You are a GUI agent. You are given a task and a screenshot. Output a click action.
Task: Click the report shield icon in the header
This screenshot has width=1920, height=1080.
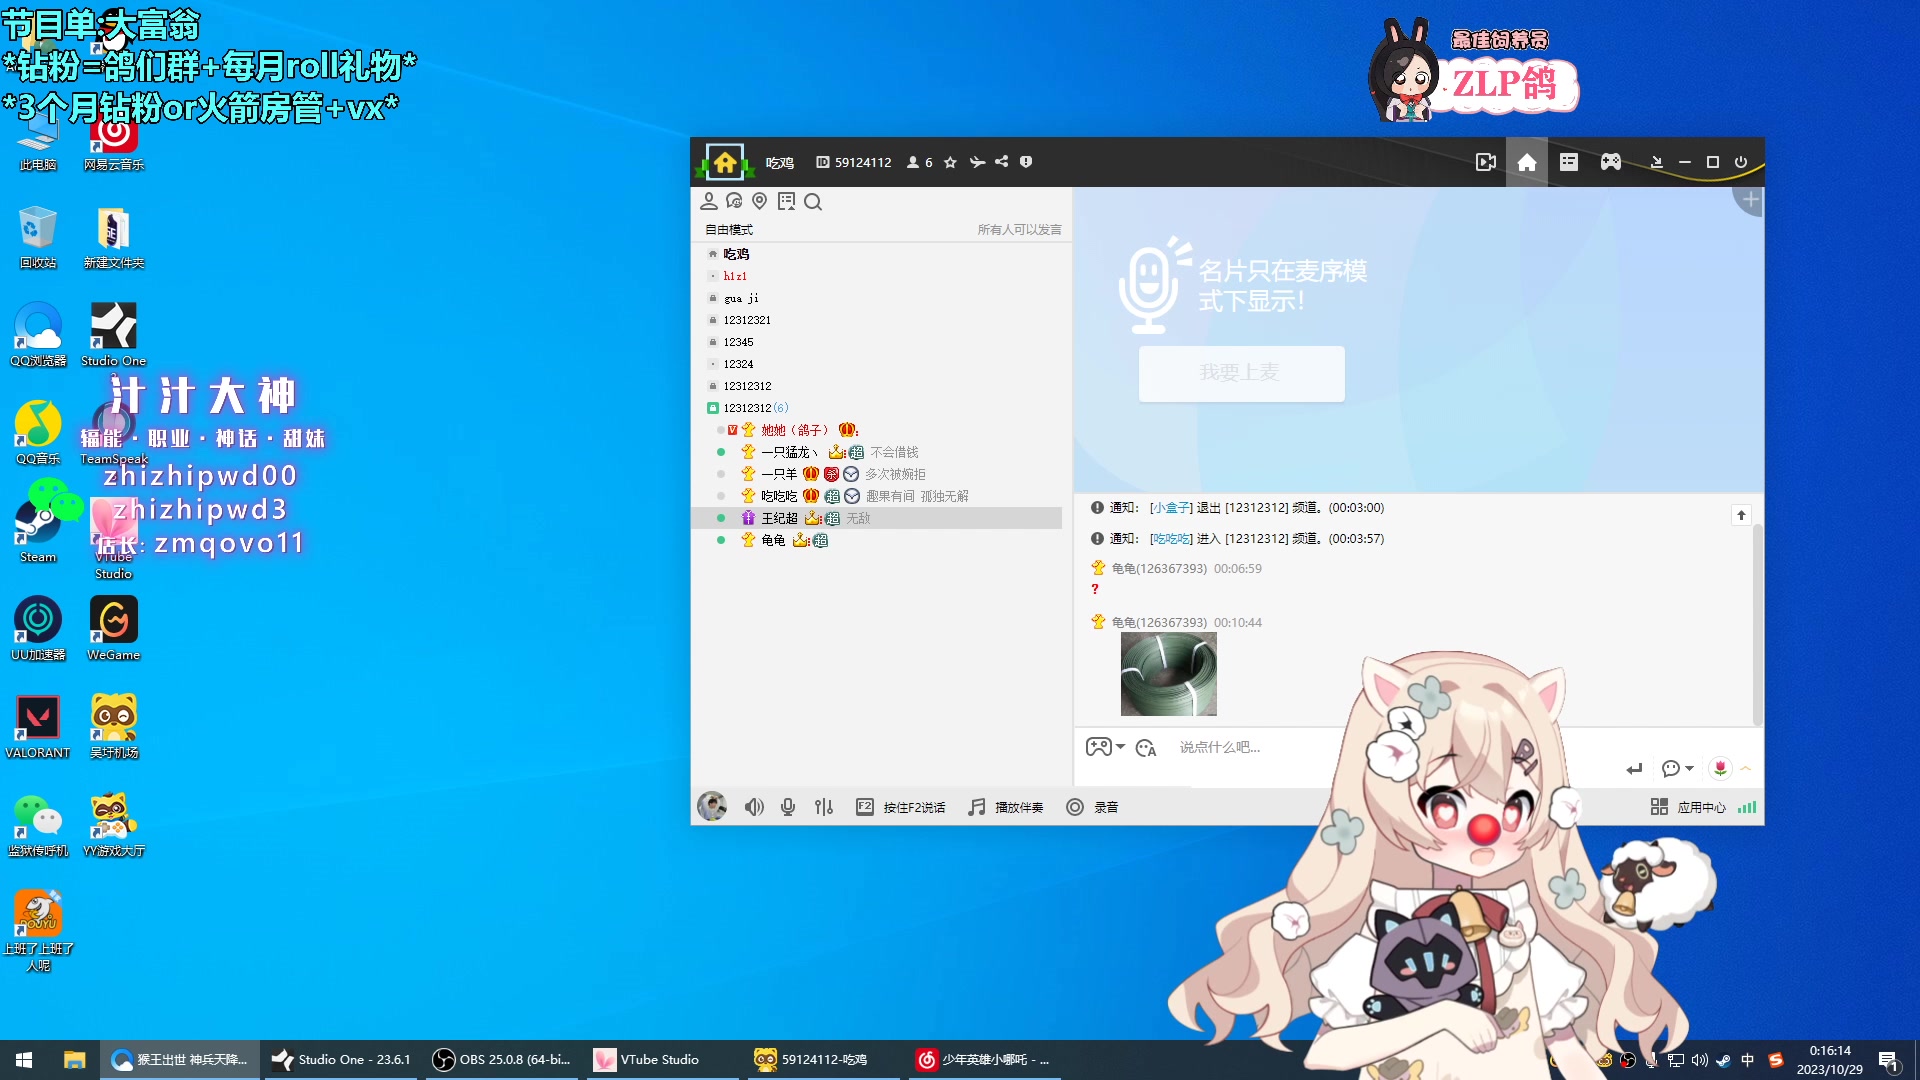tap(1026, 162)
